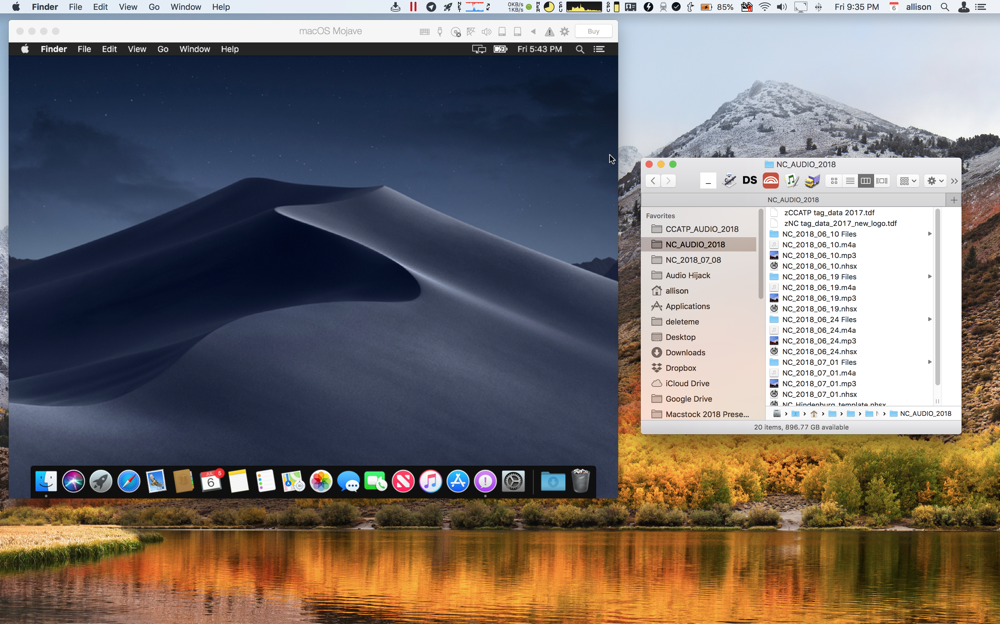Select Audio Hijack in Finder sidebar
Image resolution: width=1000 pixels, height=624 pixels.
(688, 276)
